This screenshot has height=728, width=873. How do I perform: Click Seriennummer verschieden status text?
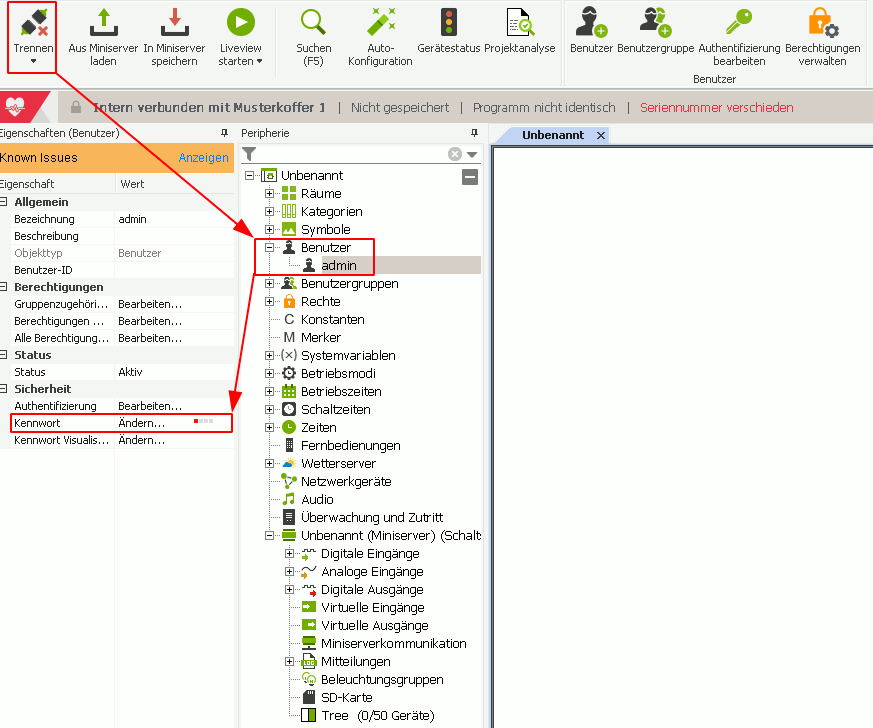click(717, 107)
